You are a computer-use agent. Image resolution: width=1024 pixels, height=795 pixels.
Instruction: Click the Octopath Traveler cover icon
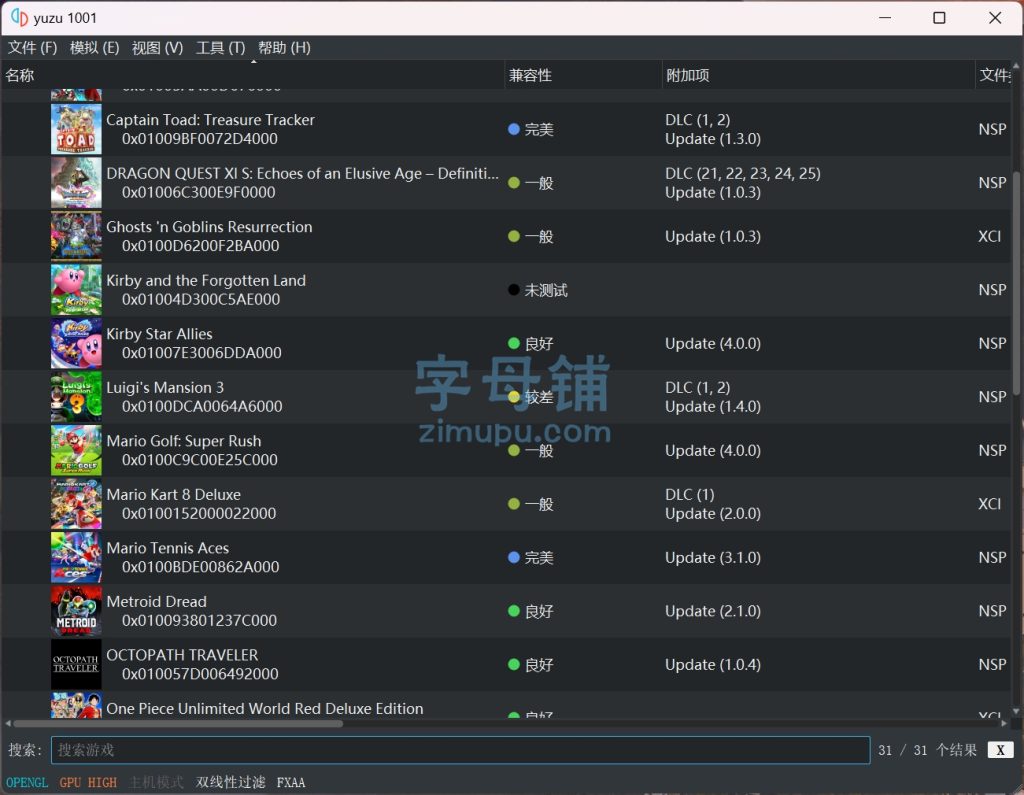(x=76, y=664)
